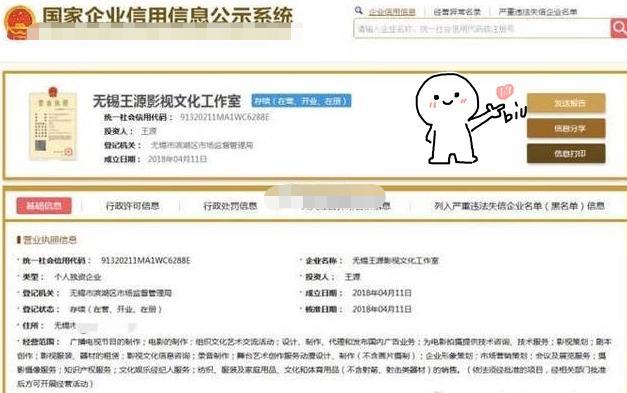Screen dimensions: 627x393
Task: Click the 核准日期 value 2018年04月11日
Action: (381, 309)
